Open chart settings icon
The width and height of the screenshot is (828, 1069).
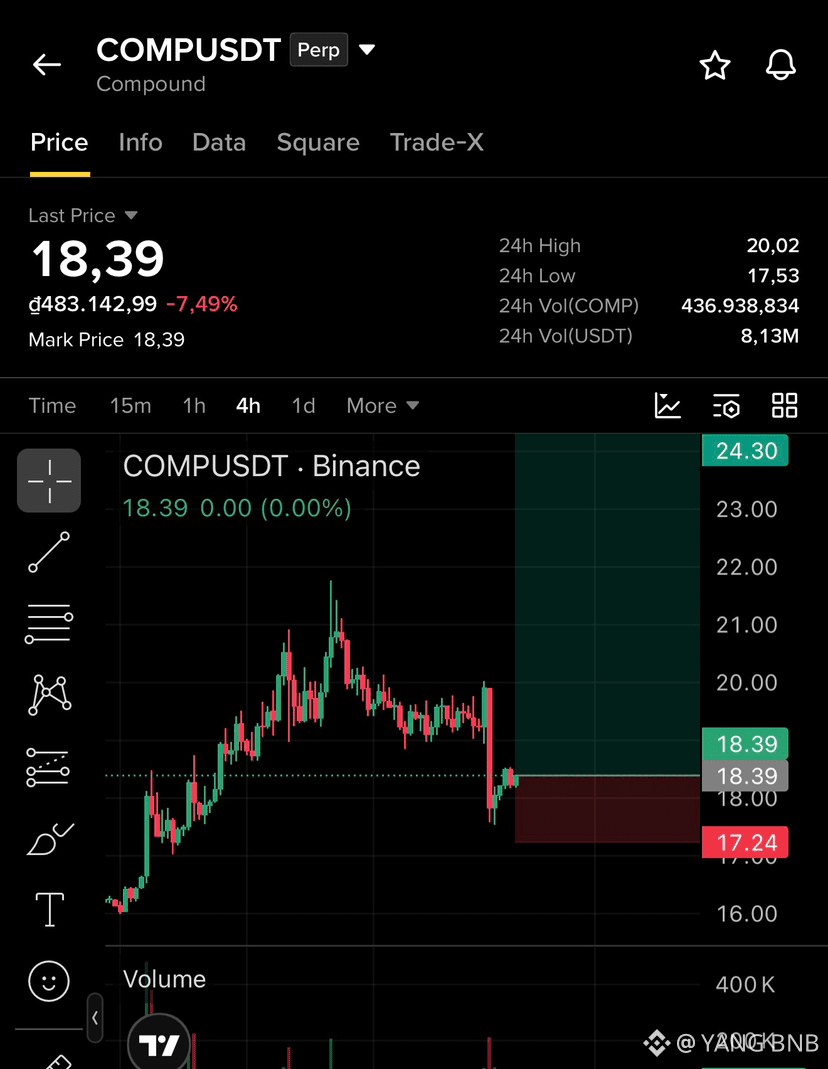click(x=726, y=406)
